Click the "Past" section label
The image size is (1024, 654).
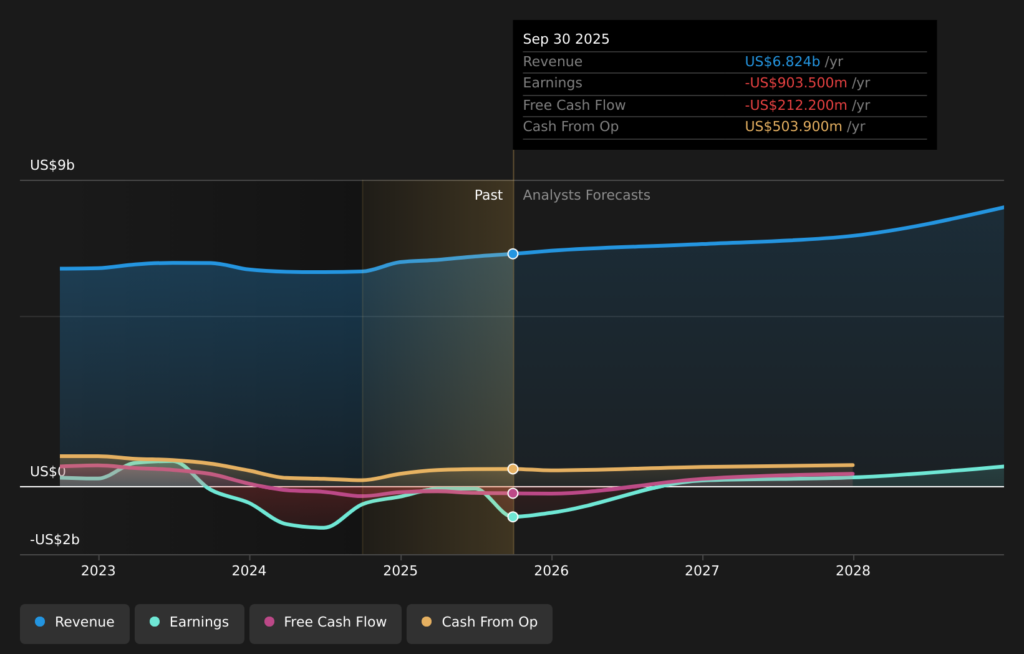coord(488,195)
